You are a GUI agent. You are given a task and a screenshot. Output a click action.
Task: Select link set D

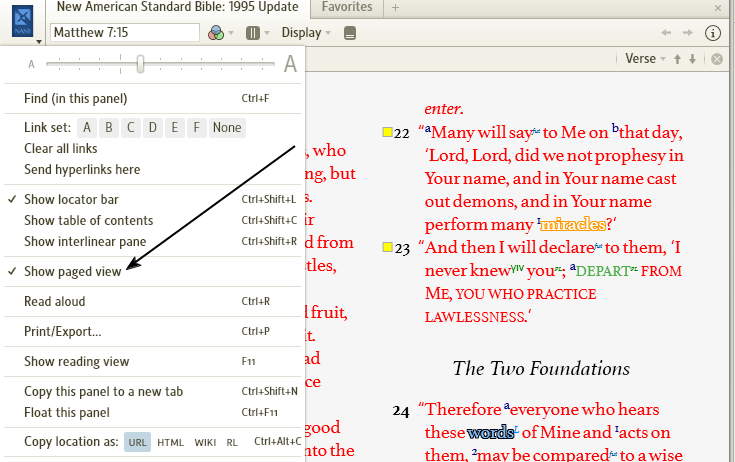pos(153,127)
